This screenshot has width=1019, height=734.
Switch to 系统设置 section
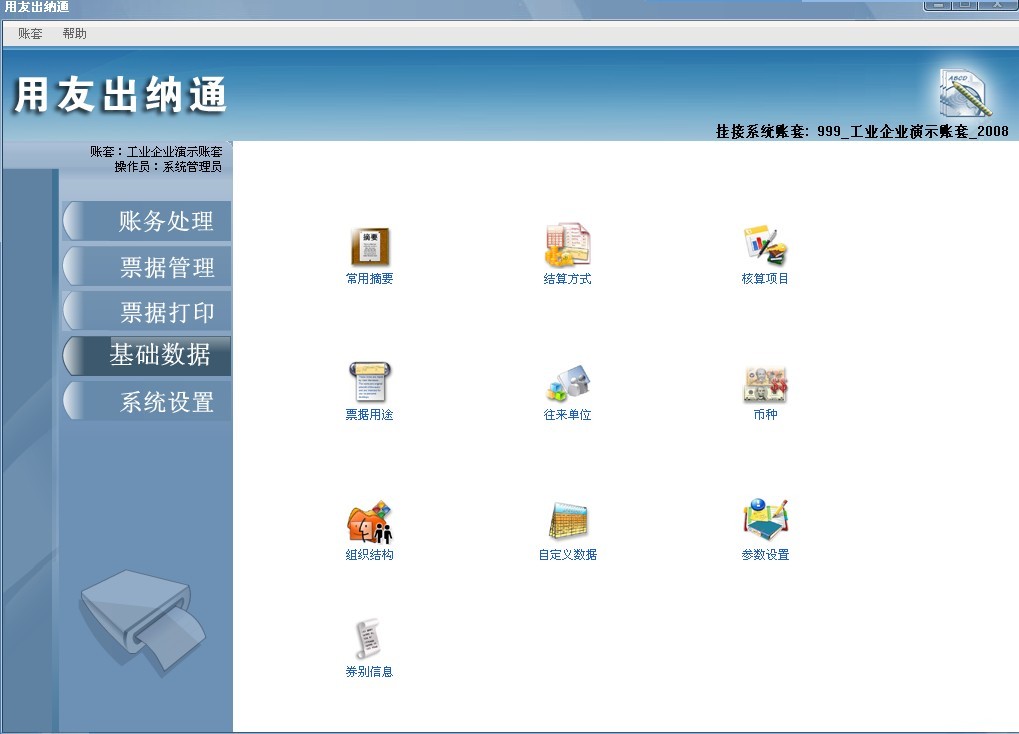[x=147, y=401]
